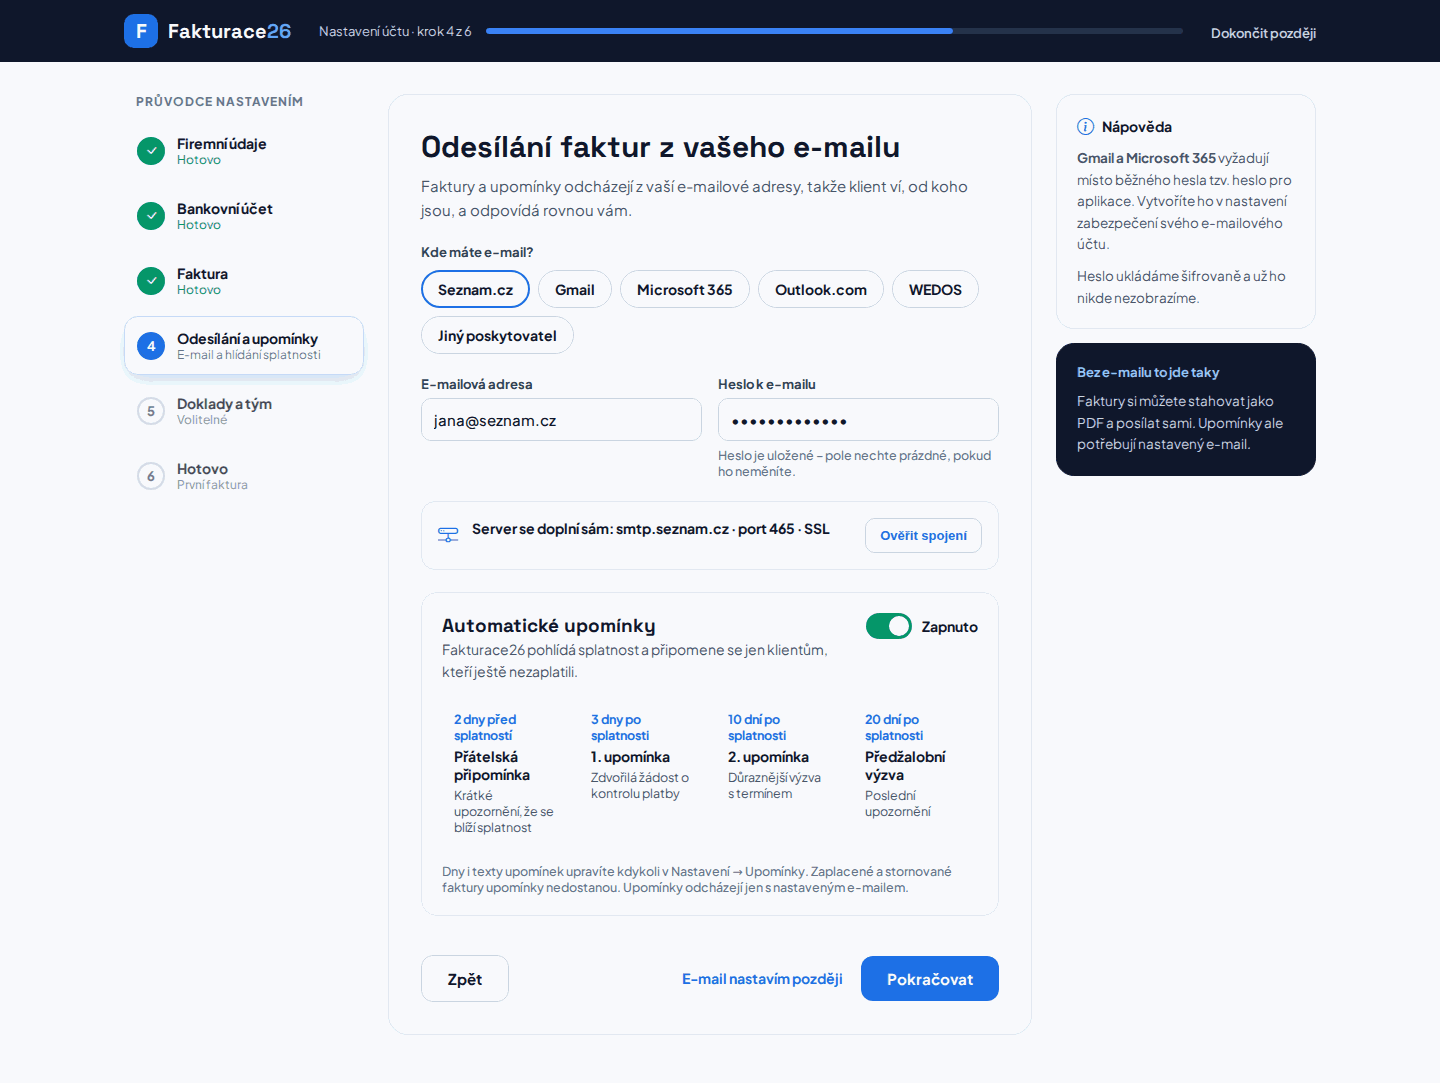
Task: Click the Odesílání a upomínky step
Action: 244,346
